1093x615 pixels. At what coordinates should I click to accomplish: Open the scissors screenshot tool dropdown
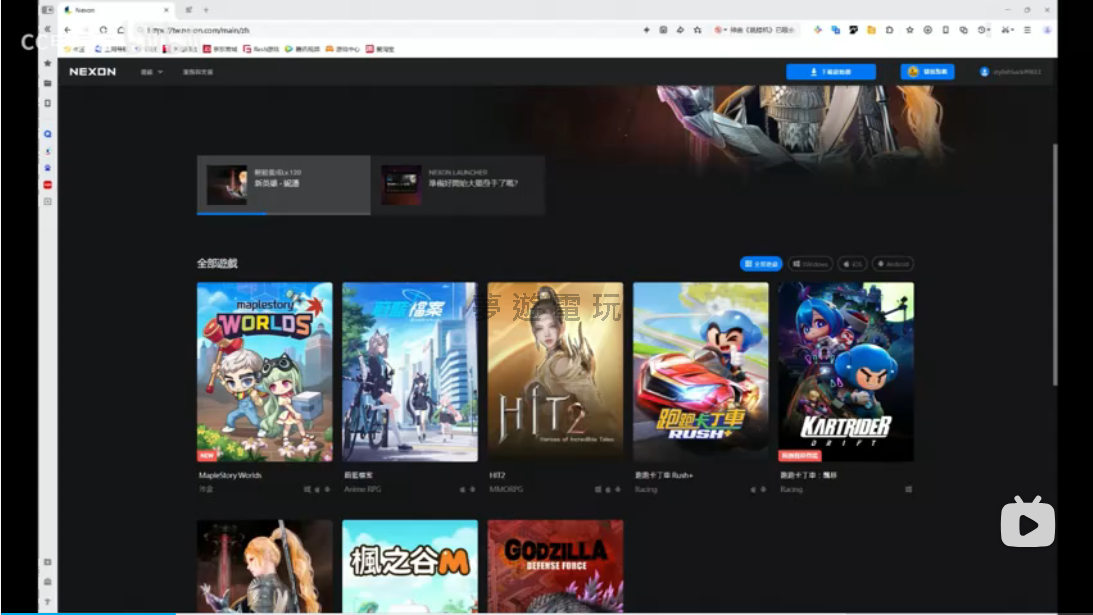1007,30
